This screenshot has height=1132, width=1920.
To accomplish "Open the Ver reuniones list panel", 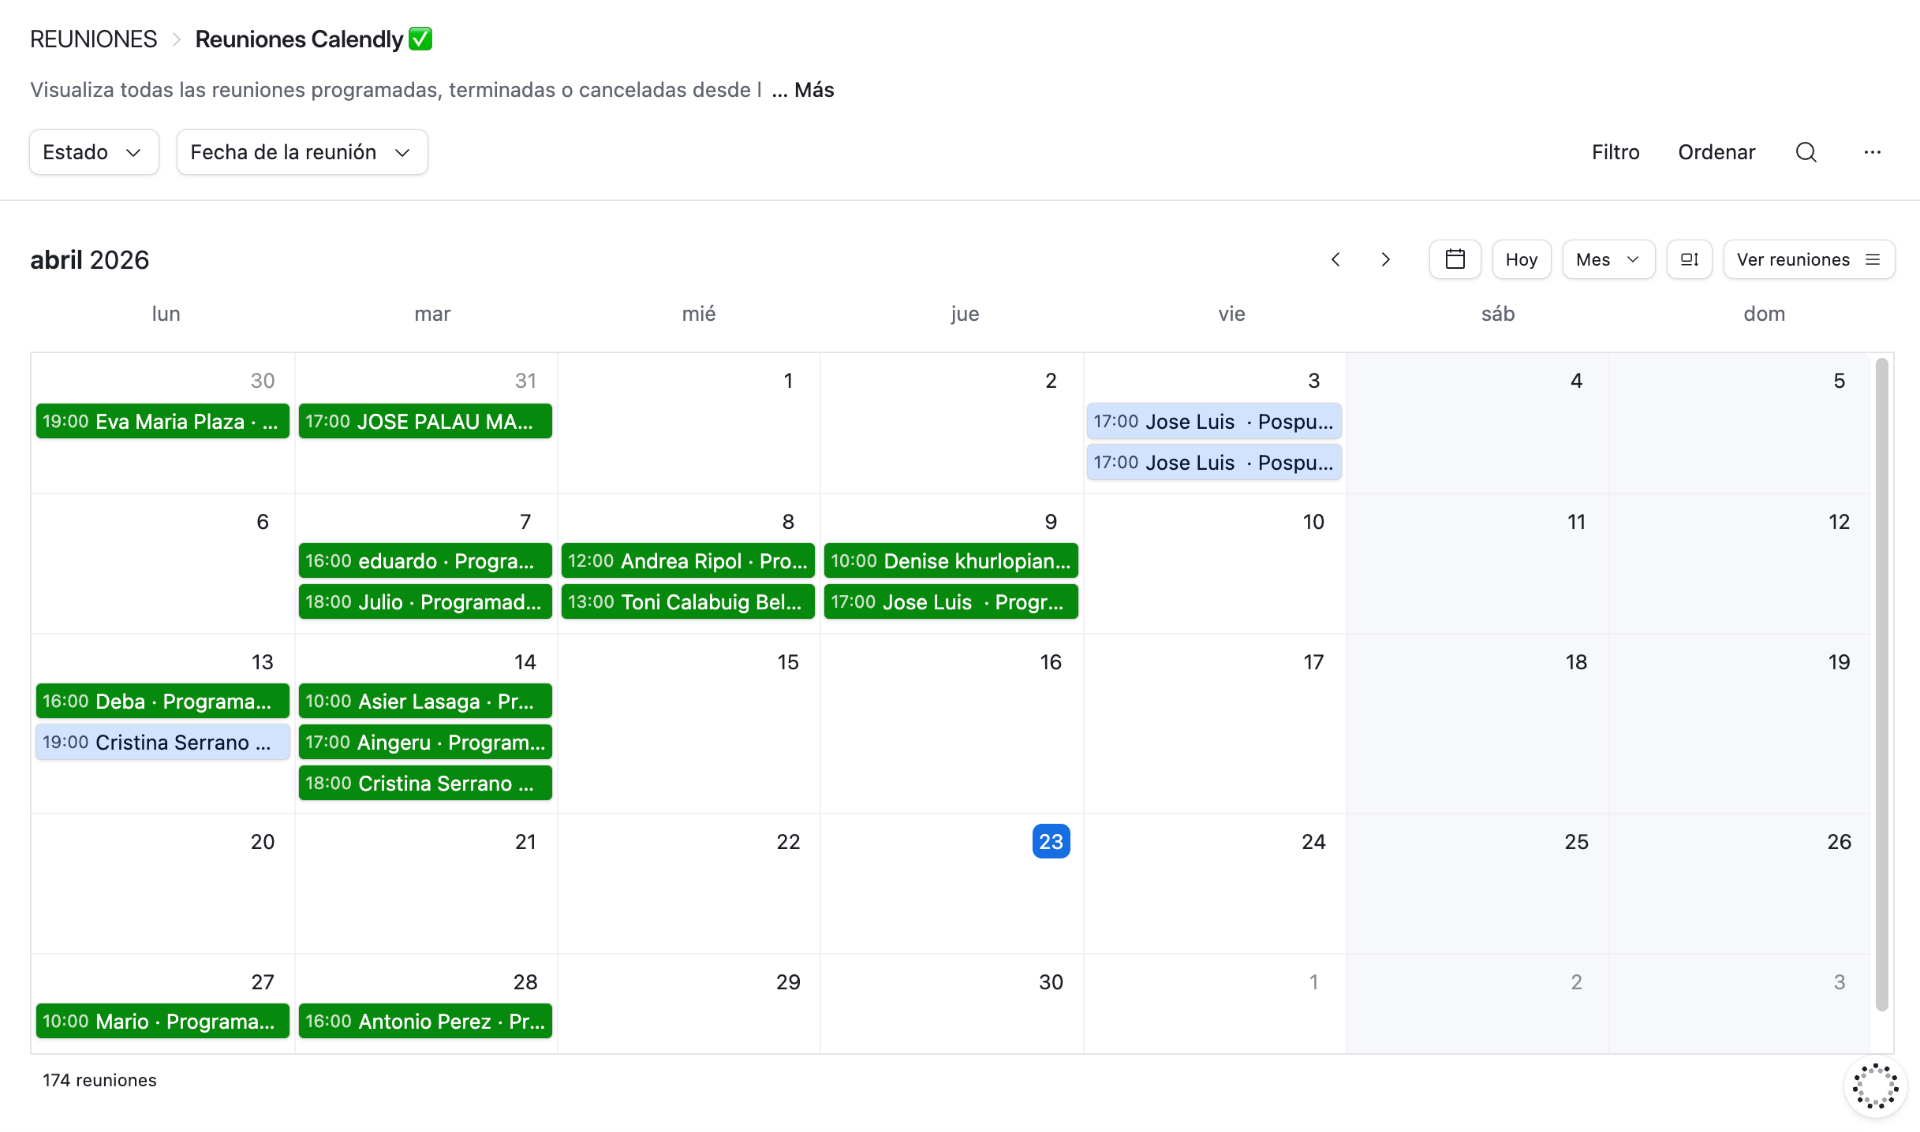I will pos(1808,259).
